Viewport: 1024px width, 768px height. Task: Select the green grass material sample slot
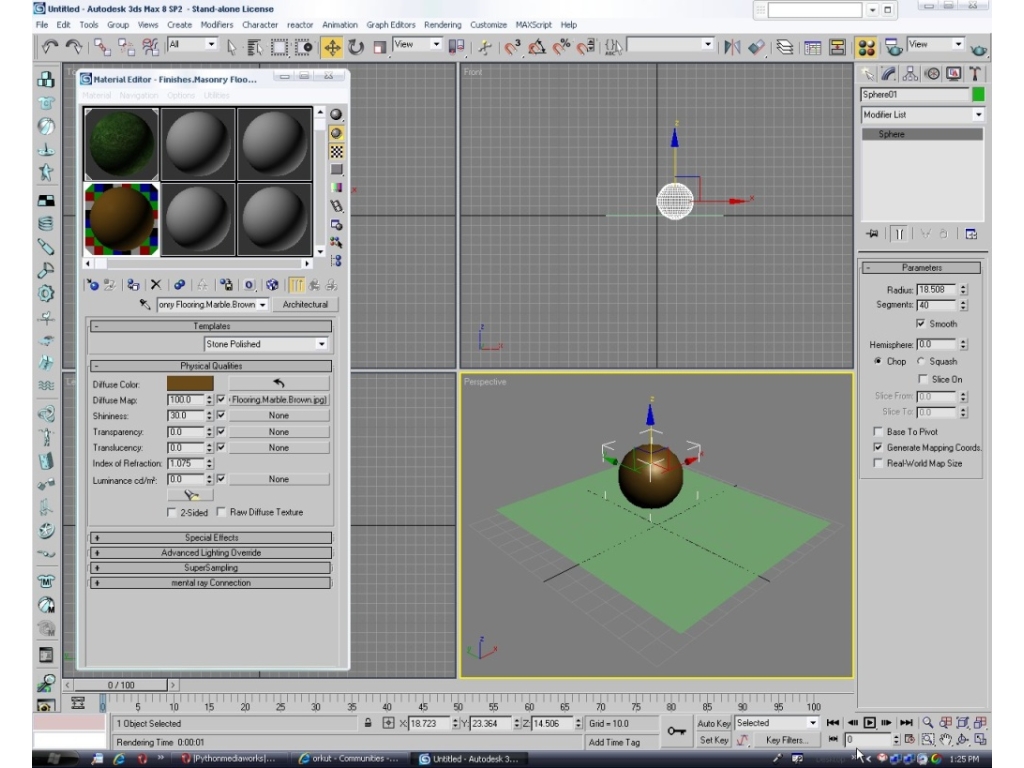pos(121,144)
